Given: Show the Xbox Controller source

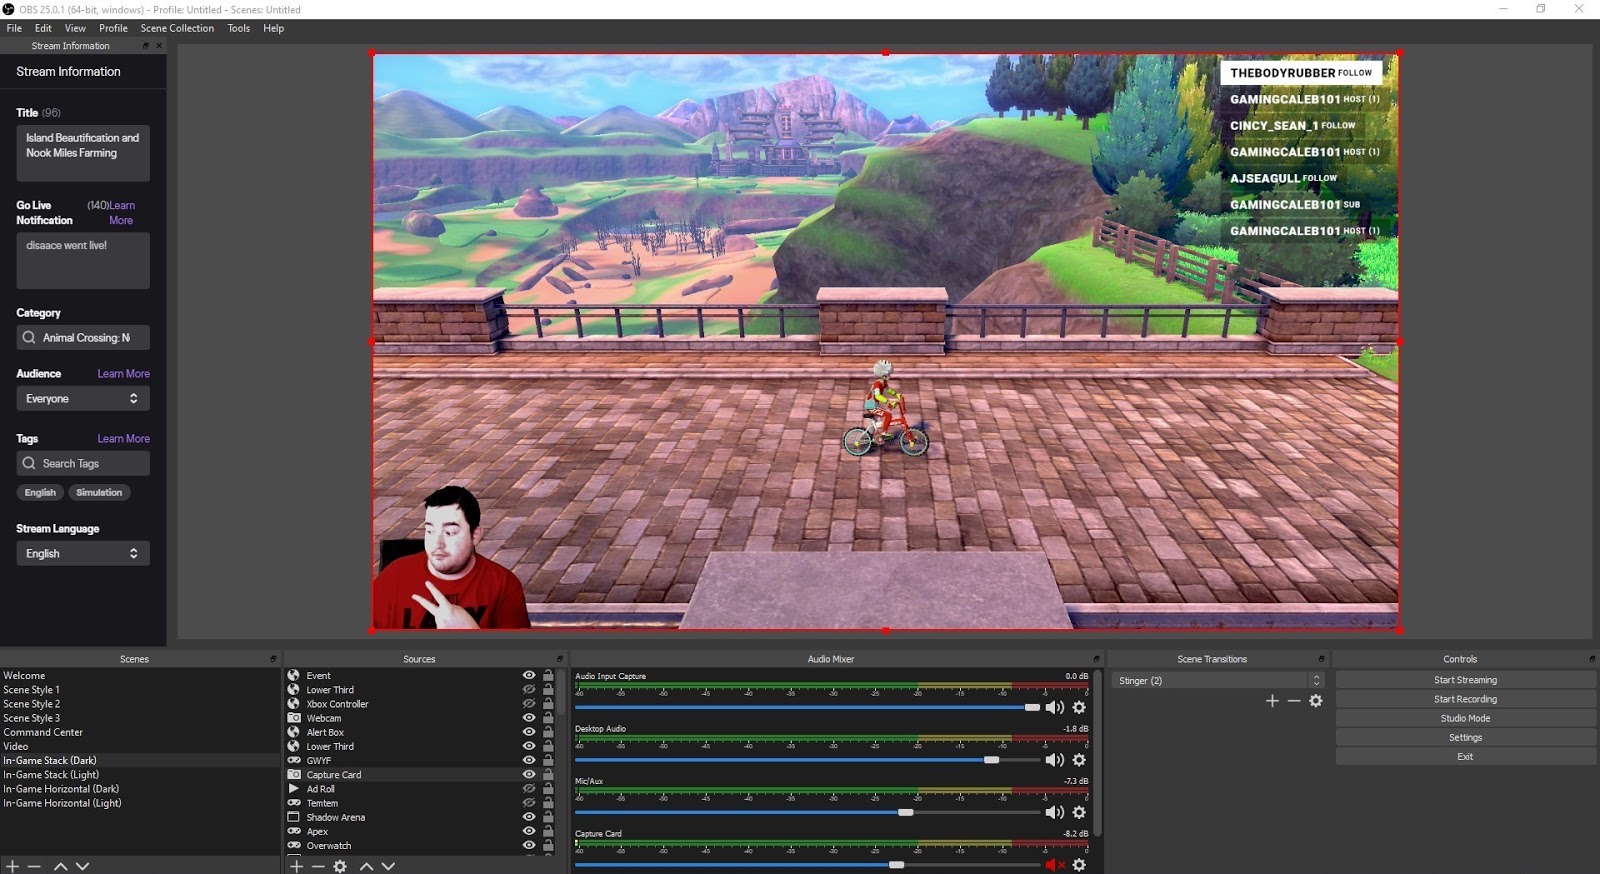Looking at the screenshot, I should point(529,704).
